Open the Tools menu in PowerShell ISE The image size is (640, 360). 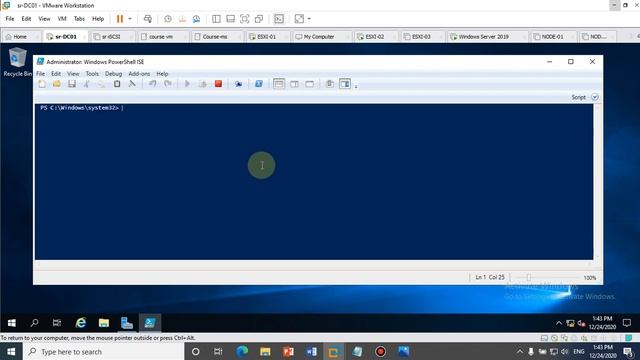click(x=92, y=74)
